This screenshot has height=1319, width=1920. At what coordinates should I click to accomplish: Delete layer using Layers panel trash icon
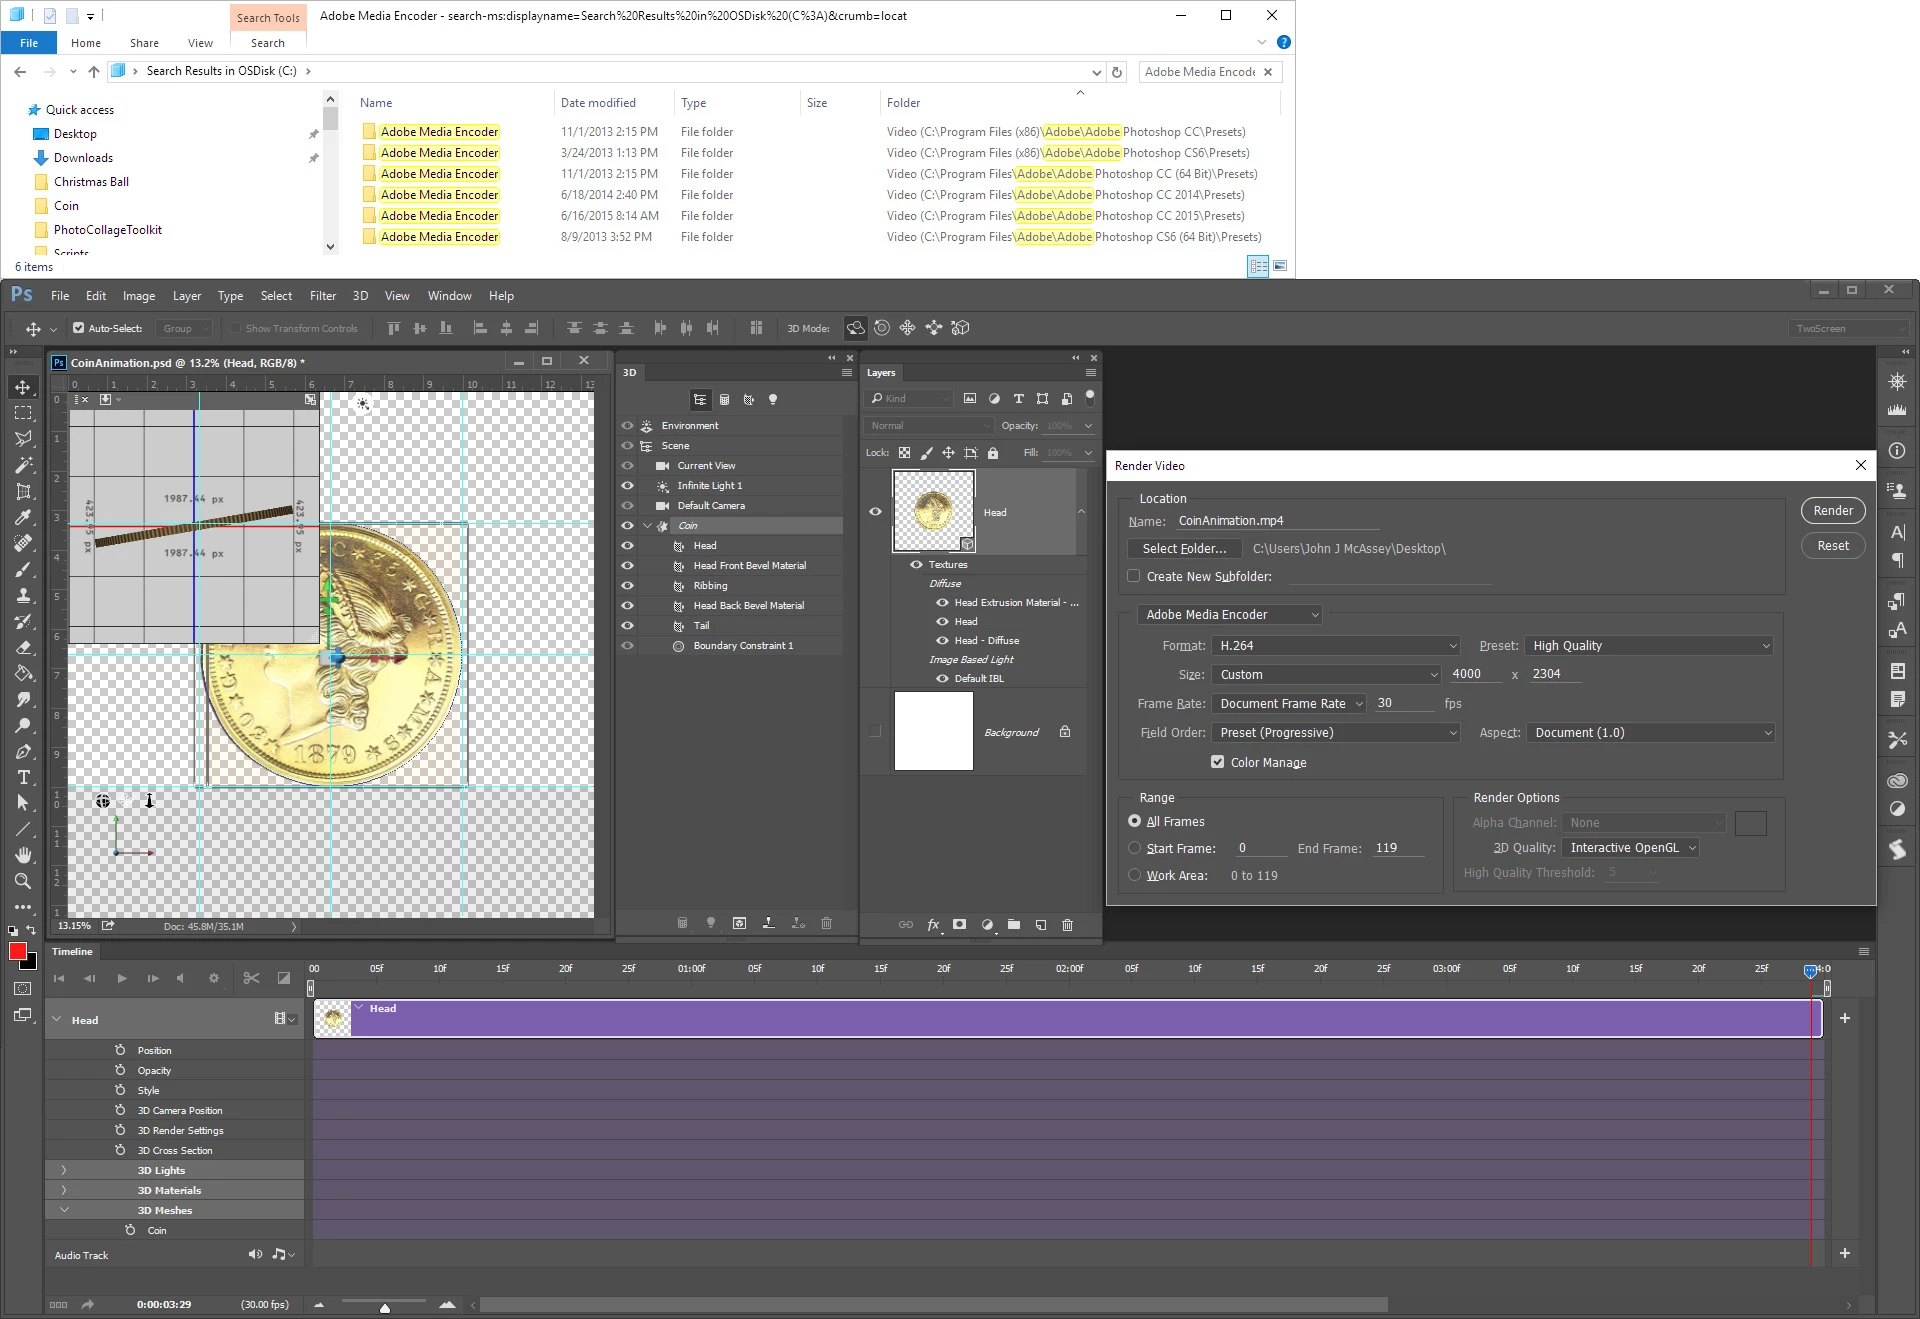(x=1067, y=925)
